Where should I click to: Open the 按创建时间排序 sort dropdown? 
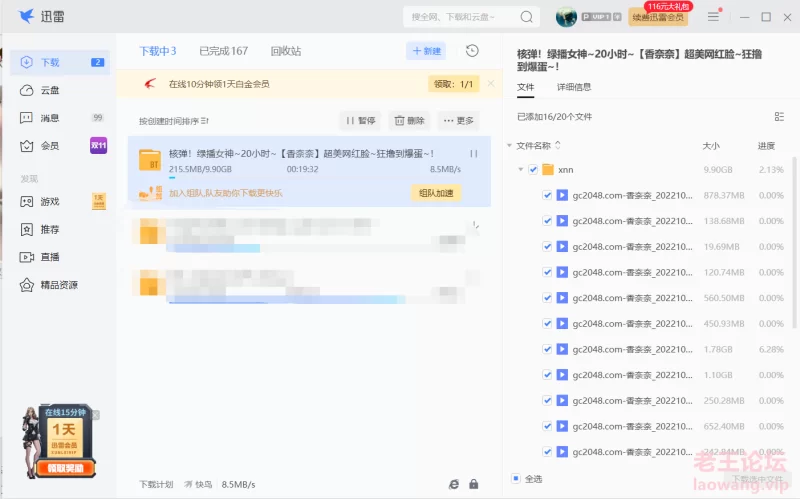pos(174,121)
